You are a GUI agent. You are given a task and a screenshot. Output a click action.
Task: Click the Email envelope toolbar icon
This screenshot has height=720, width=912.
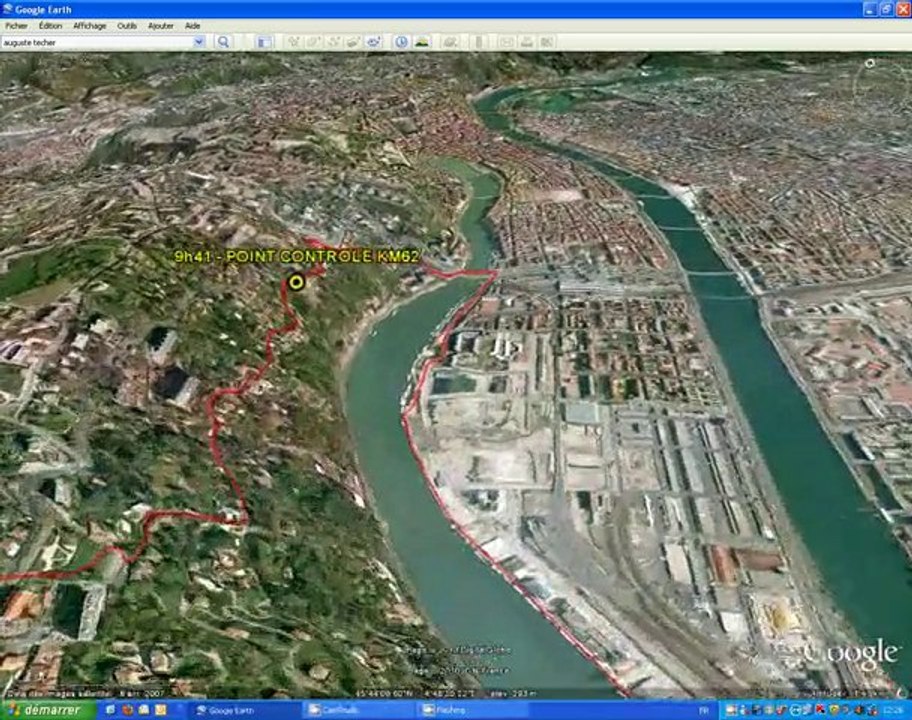pos(507,42)
